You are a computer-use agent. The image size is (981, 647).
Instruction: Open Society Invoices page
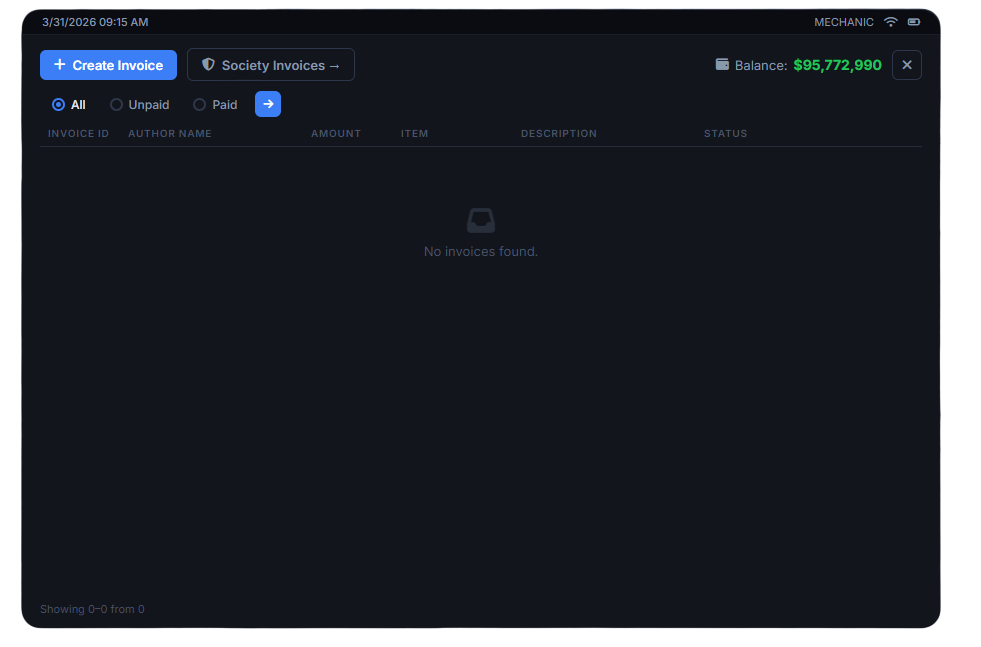(x=271, y=65)
